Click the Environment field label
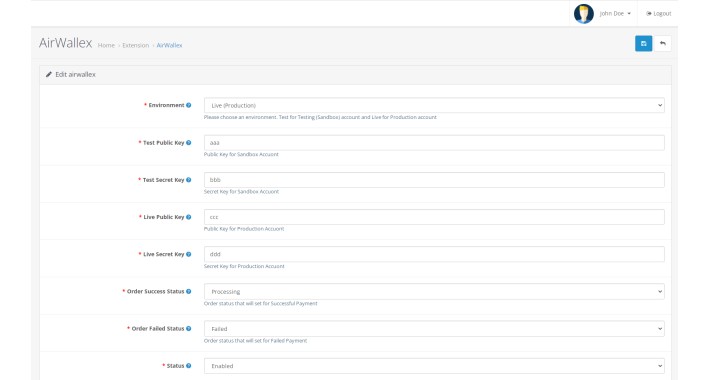Viewport: 710px width, 380px height. click(x=166, y=105)
